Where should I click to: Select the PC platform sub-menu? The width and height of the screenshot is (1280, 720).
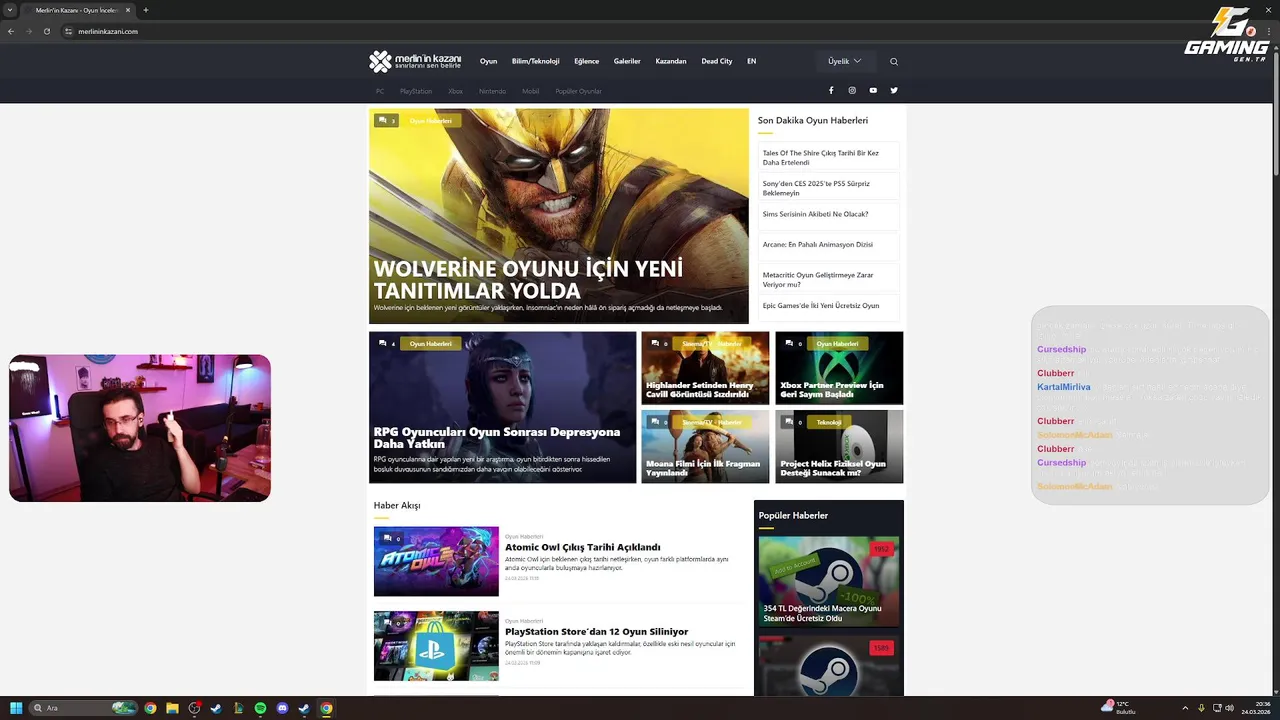[x=380, y=91]
